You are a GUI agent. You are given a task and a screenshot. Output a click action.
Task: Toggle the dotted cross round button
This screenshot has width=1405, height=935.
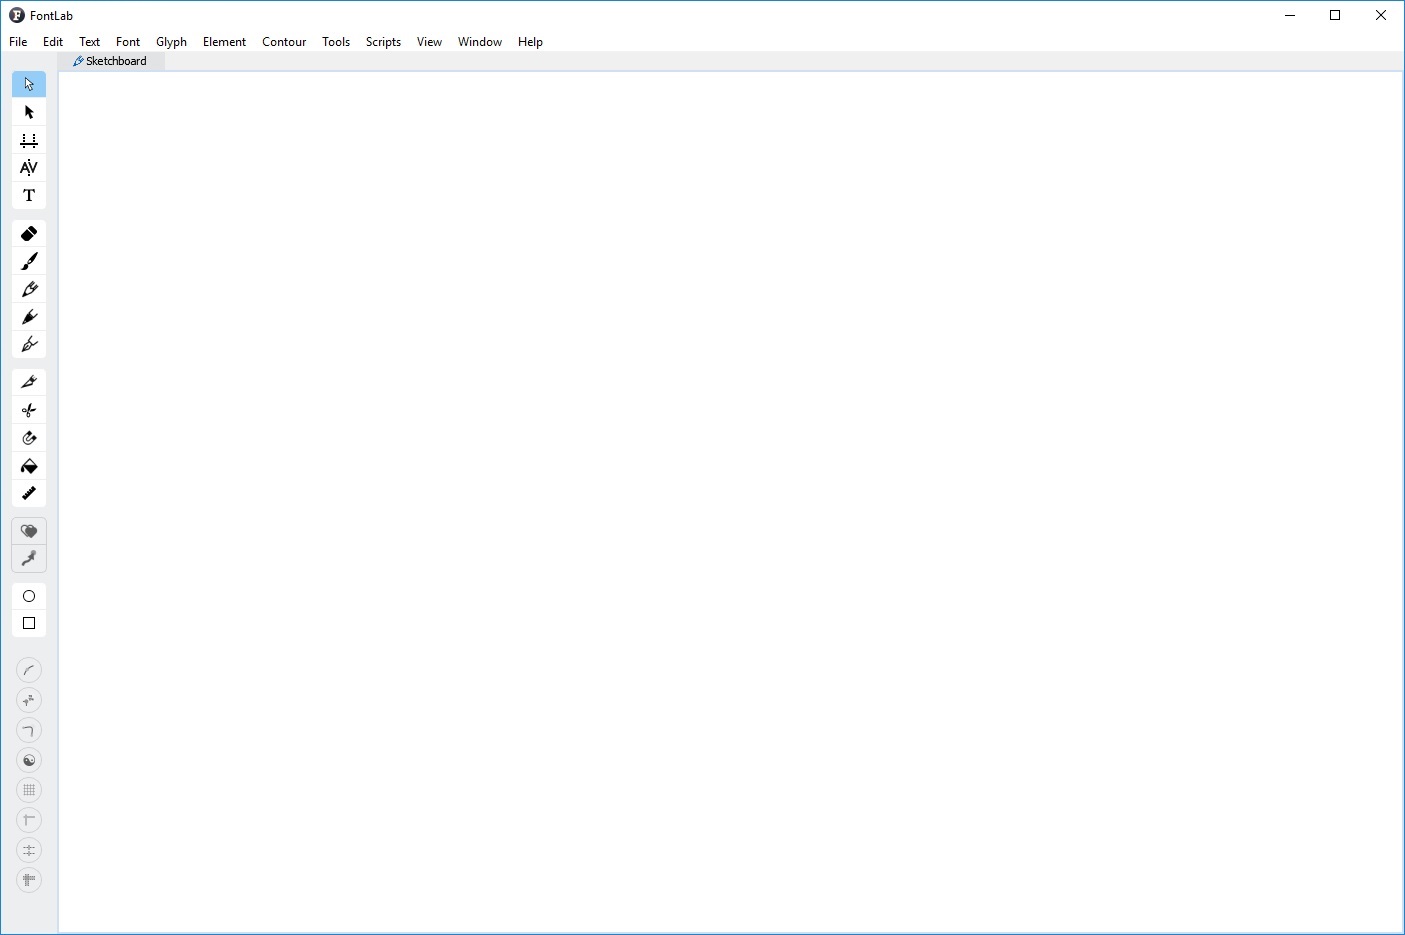29,881
